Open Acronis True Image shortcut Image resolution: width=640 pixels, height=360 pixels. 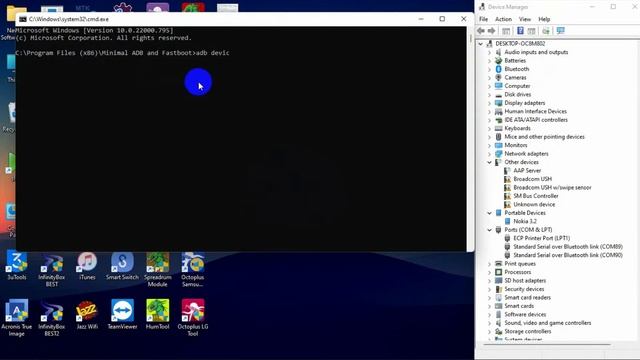16,318
